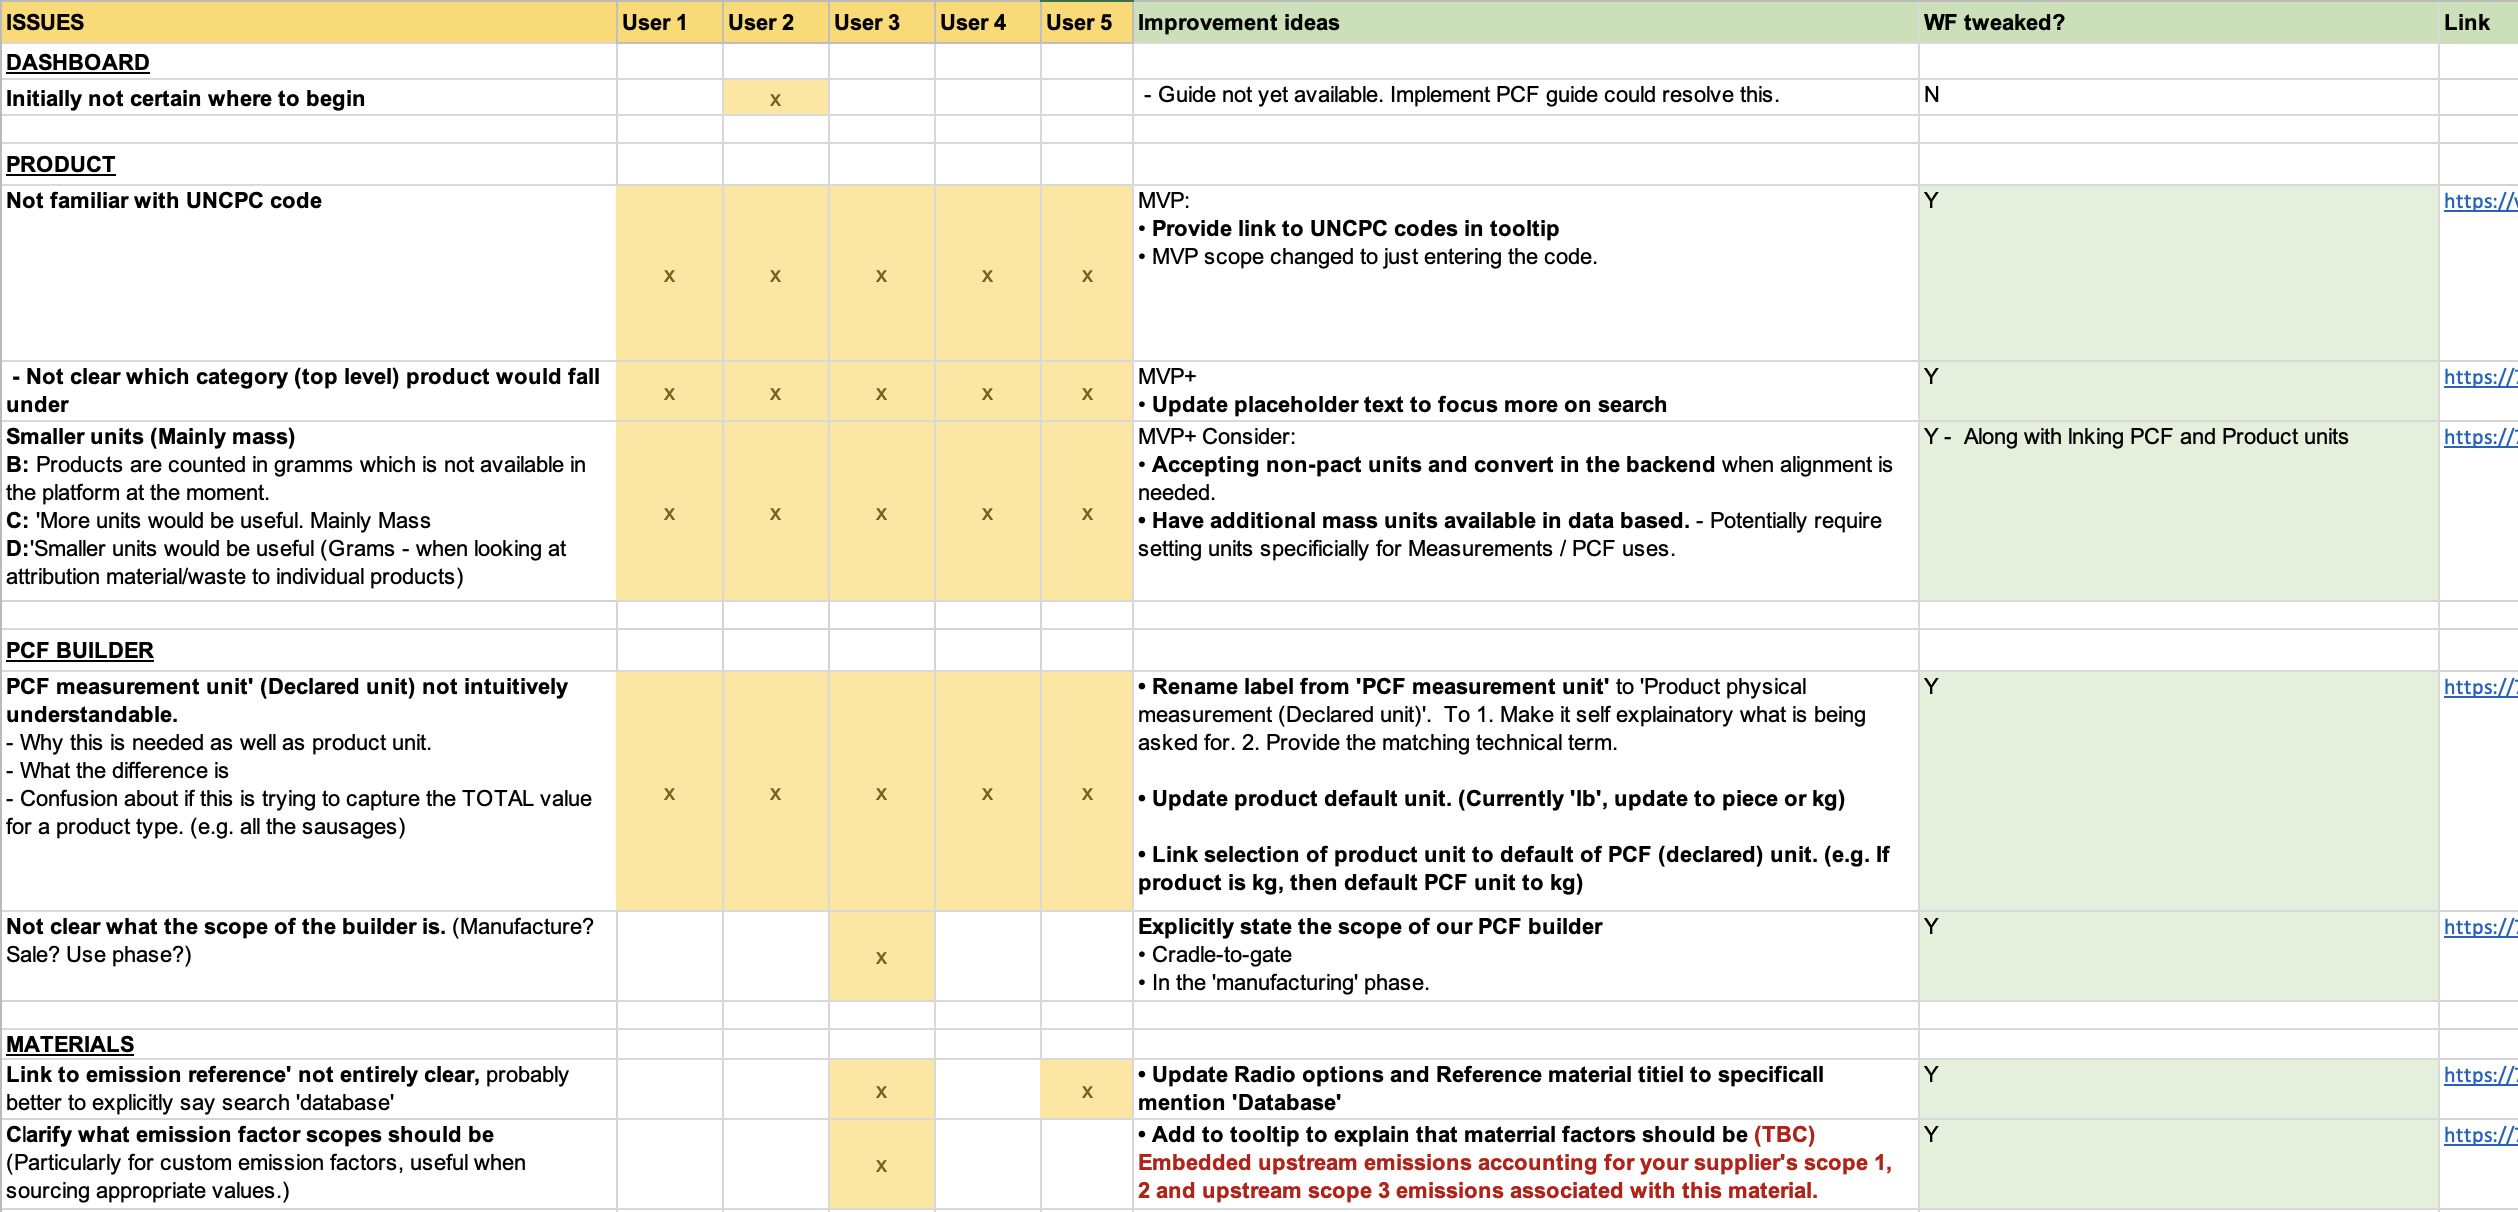This screenshot has height=1212, width=2518.
Task: Open the link in UNCPC code row
Action: coord(2480,201)
